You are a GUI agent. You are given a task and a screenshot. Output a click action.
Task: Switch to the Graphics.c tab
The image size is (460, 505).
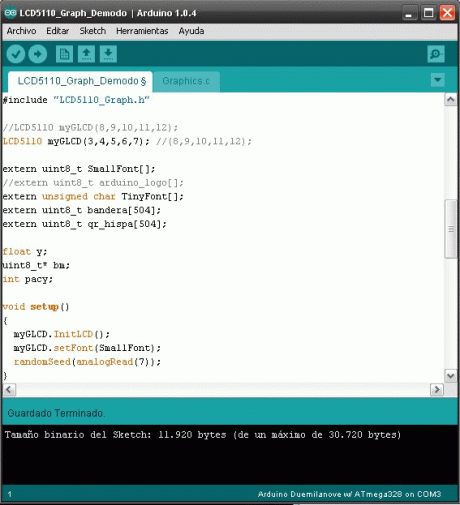[x=186, y=81]
